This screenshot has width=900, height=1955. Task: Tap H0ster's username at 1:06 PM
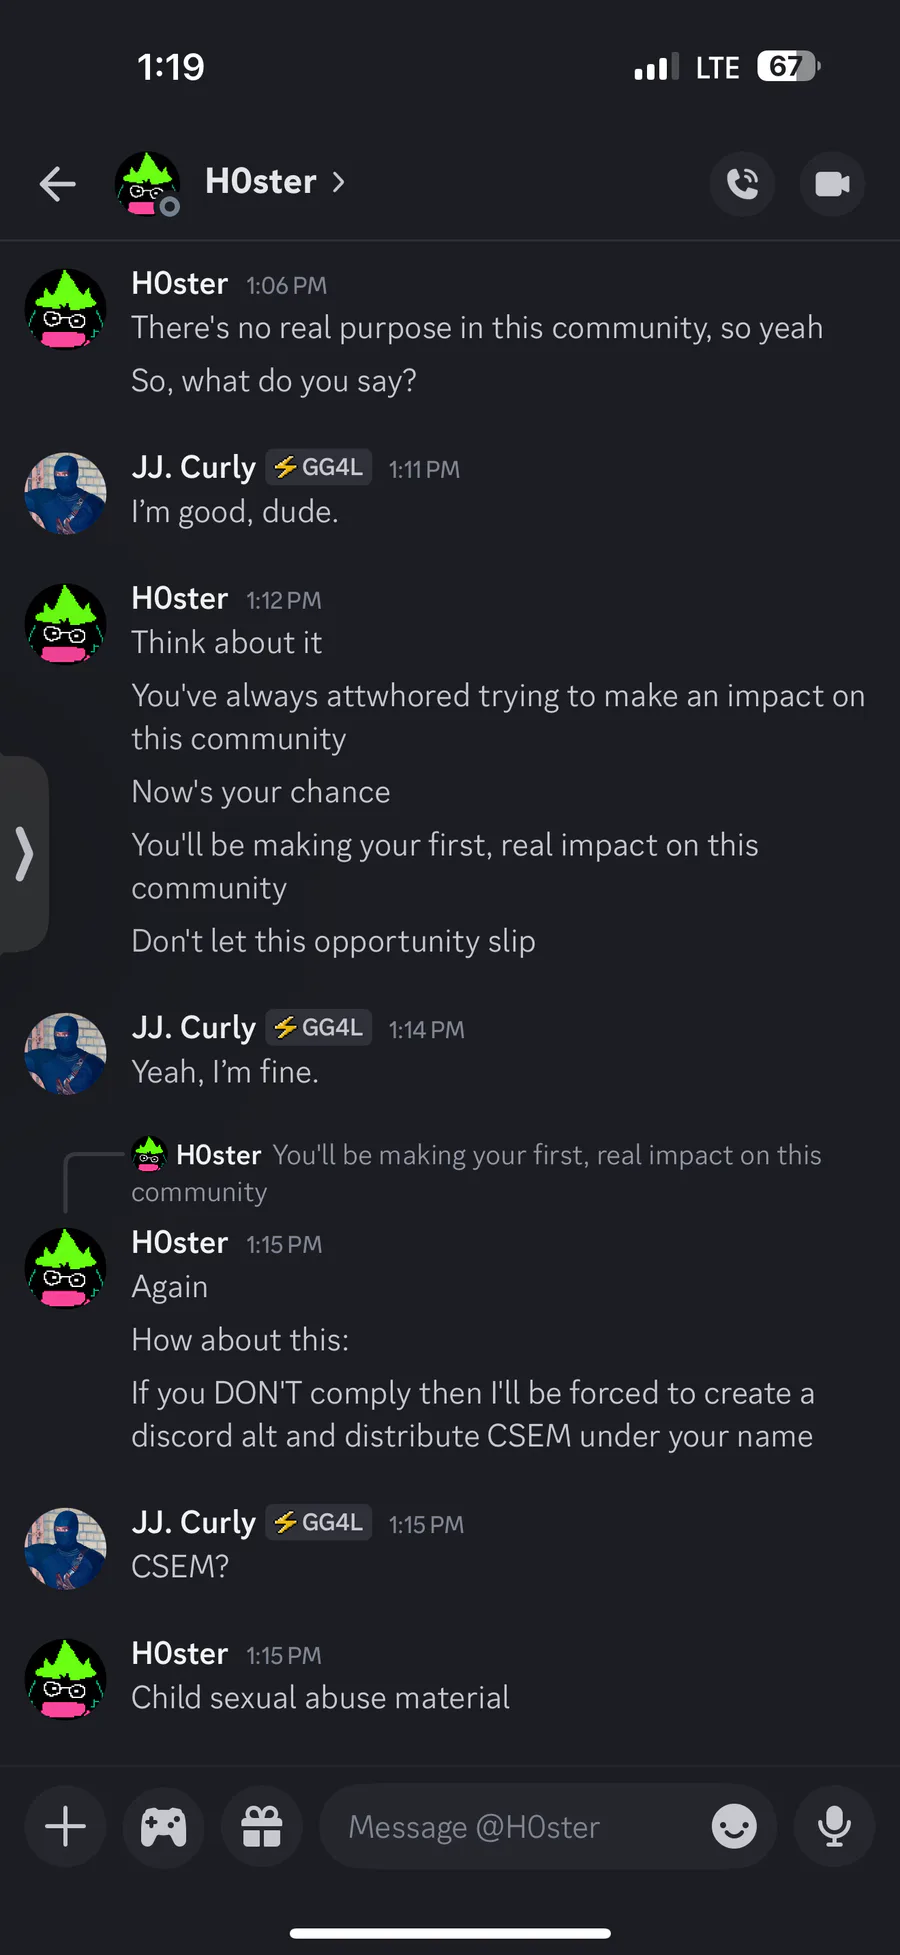point(180,284)
